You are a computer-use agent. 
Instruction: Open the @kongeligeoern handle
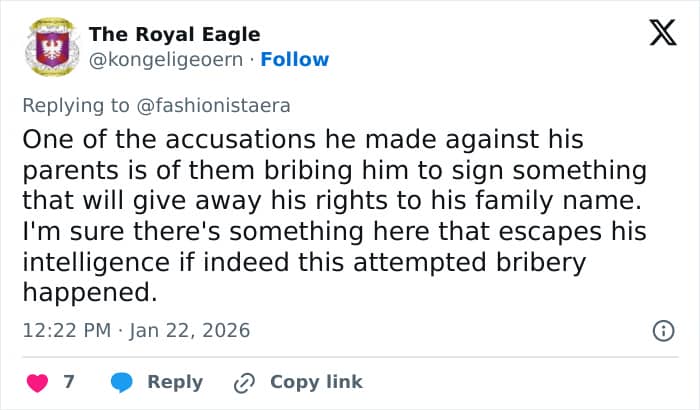[x=168, y=59]
